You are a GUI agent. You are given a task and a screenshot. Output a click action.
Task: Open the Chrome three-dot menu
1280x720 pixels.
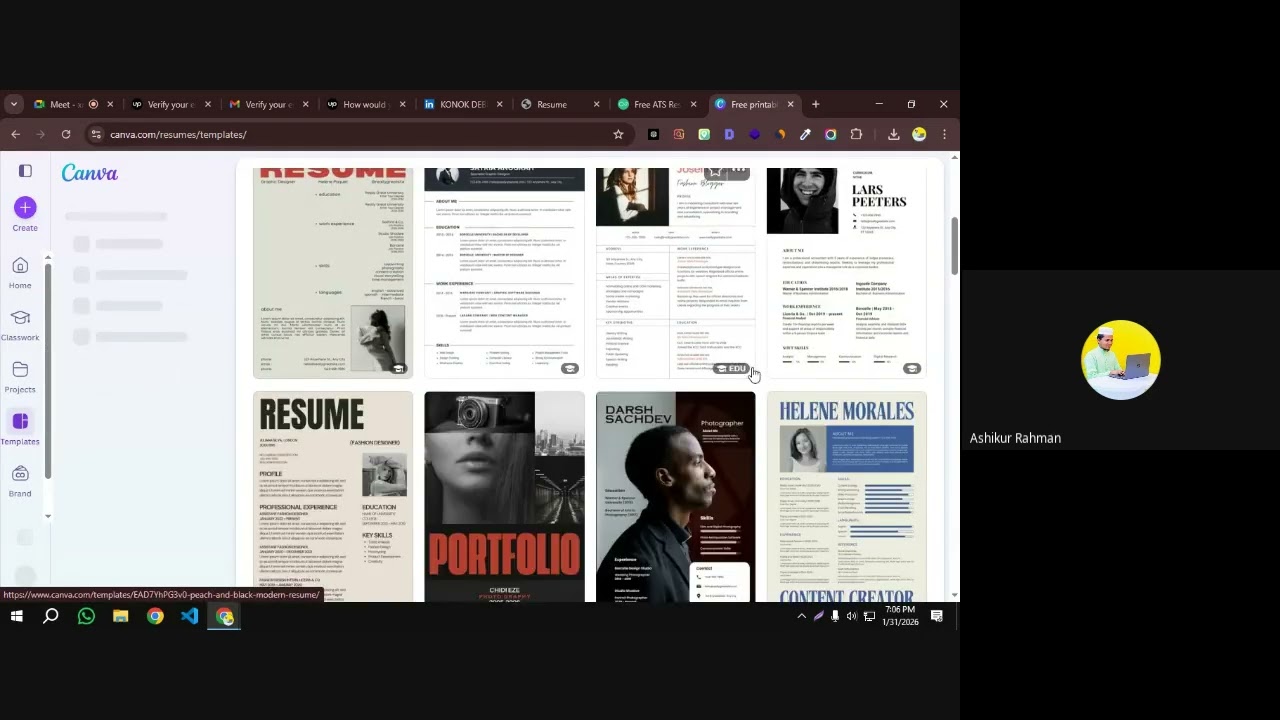[944, 134]
